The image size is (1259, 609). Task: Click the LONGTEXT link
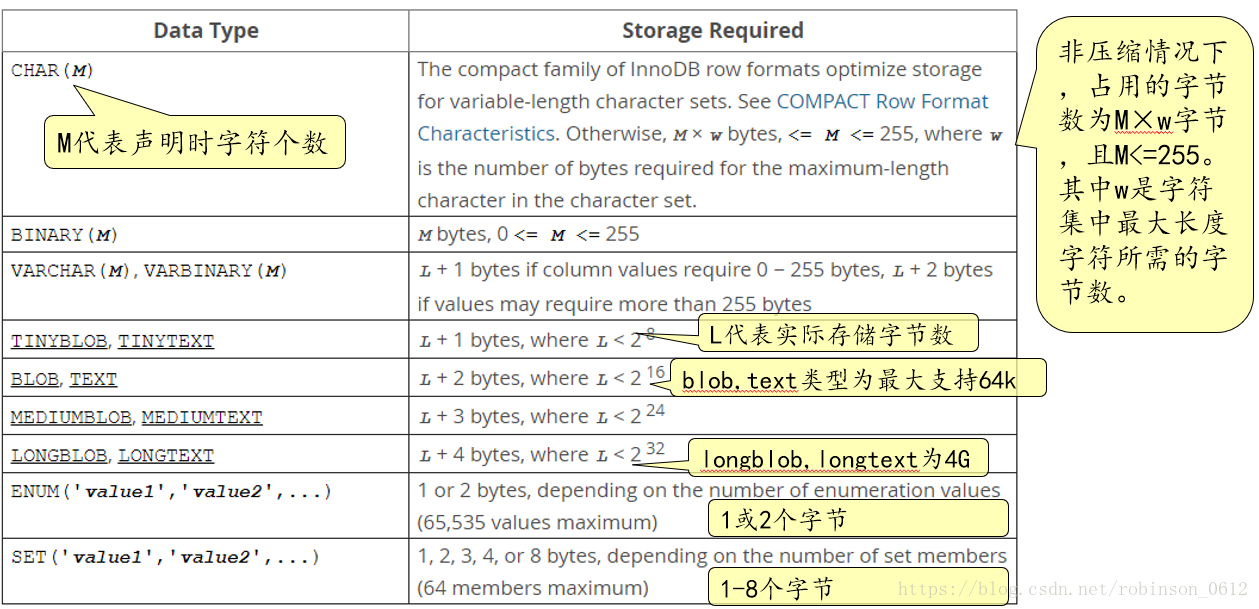166,456
